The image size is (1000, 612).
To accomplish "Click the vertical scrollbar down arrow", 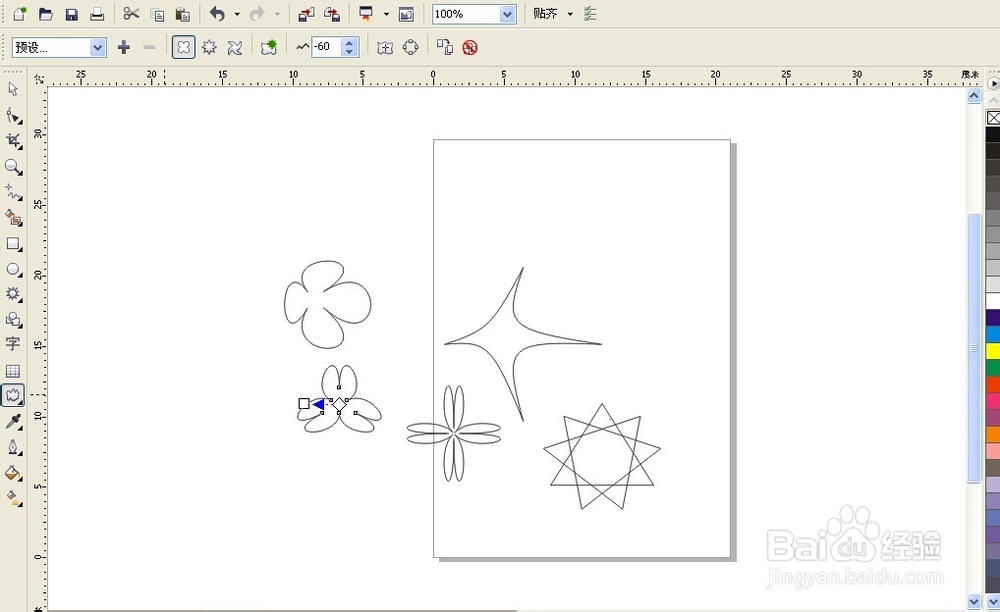I will coord(974,601).
